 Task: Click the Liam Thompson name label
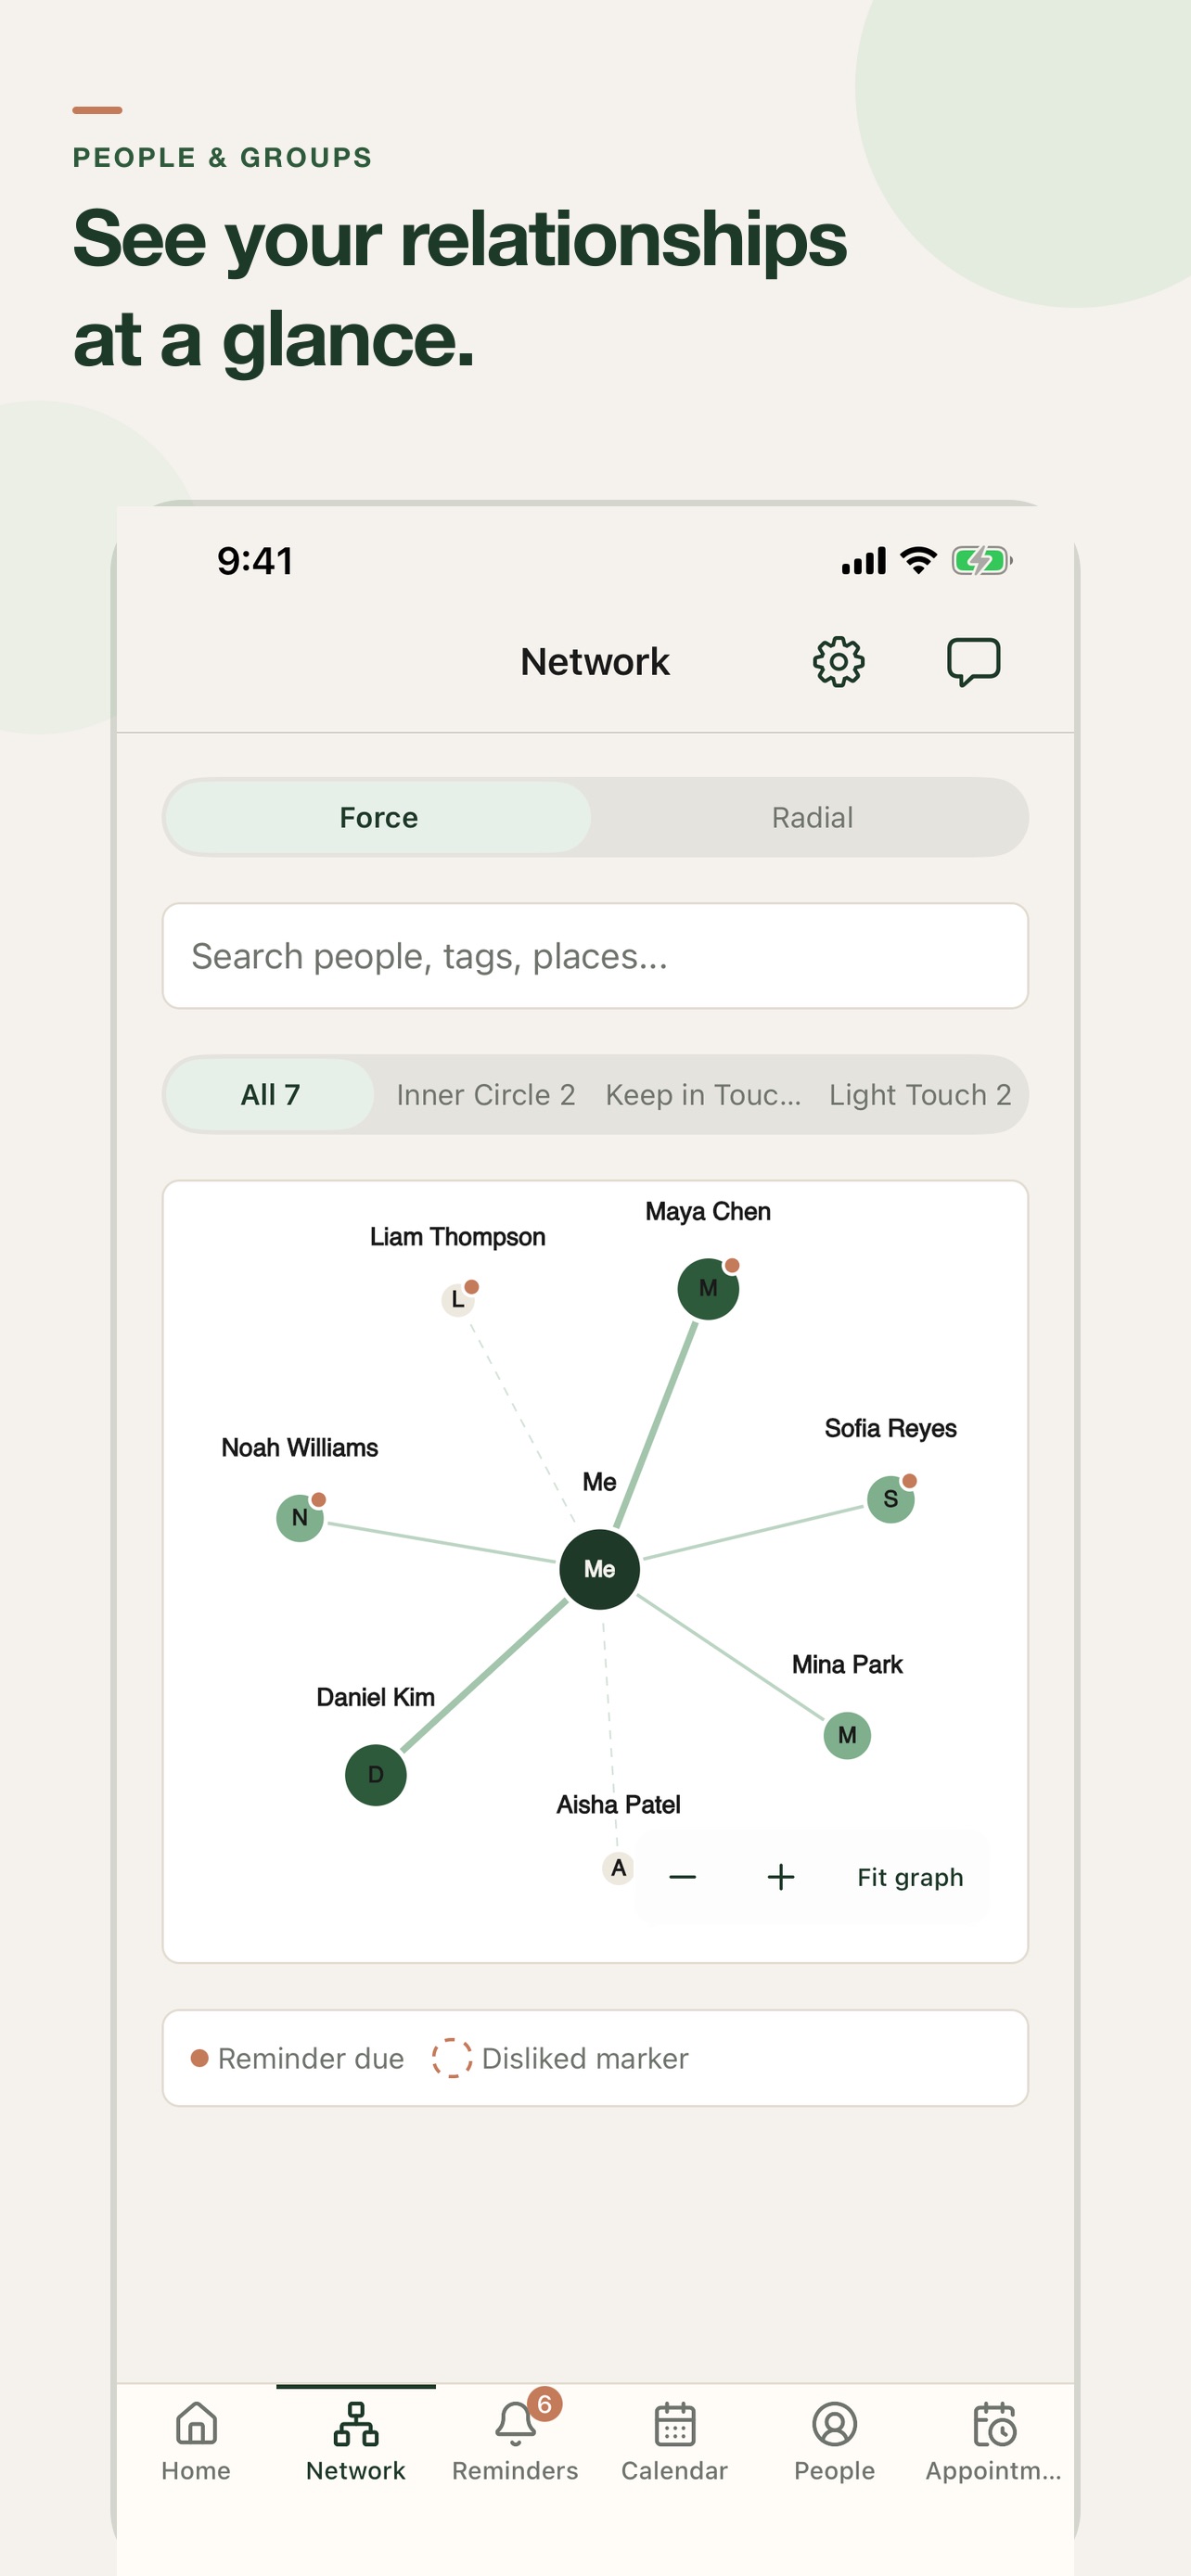[x=458, y=1237]
